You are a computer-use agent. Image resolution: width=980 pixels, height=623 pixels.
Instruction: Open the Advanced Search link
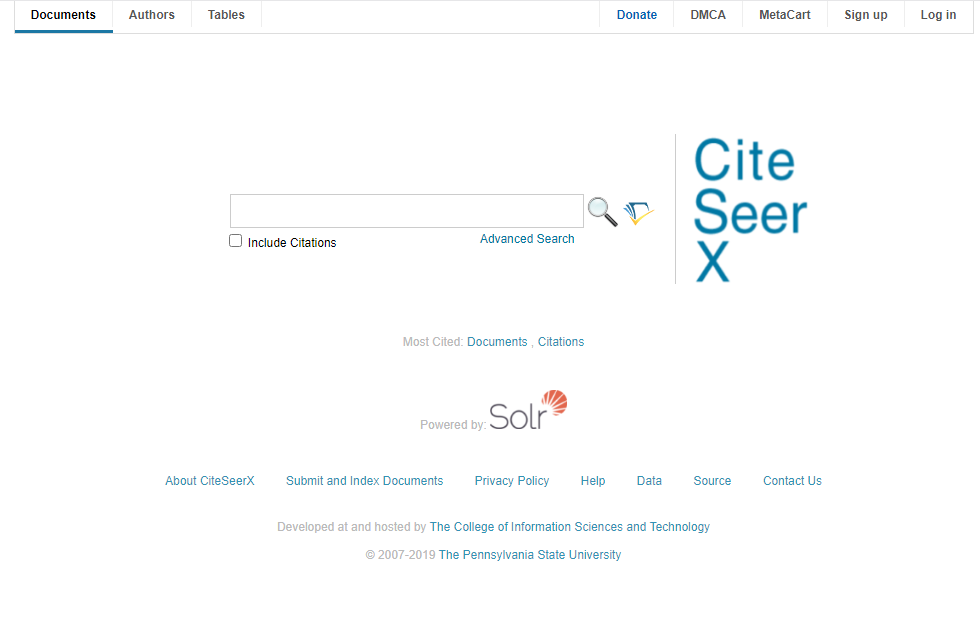pos(527,239)
